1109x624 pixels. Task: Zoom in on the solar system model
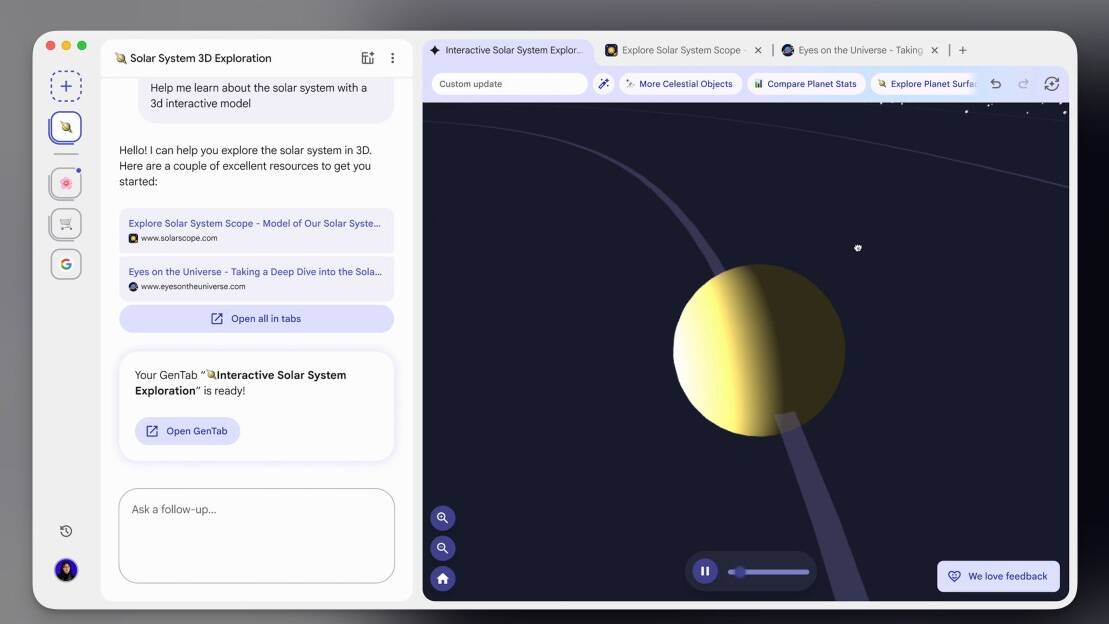pos(442,518)
